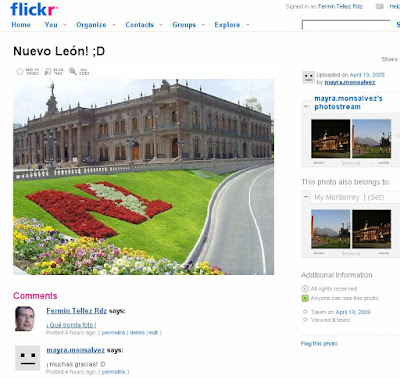
Task: Click My Monterrey set right arrow
Action: point(383,253)
